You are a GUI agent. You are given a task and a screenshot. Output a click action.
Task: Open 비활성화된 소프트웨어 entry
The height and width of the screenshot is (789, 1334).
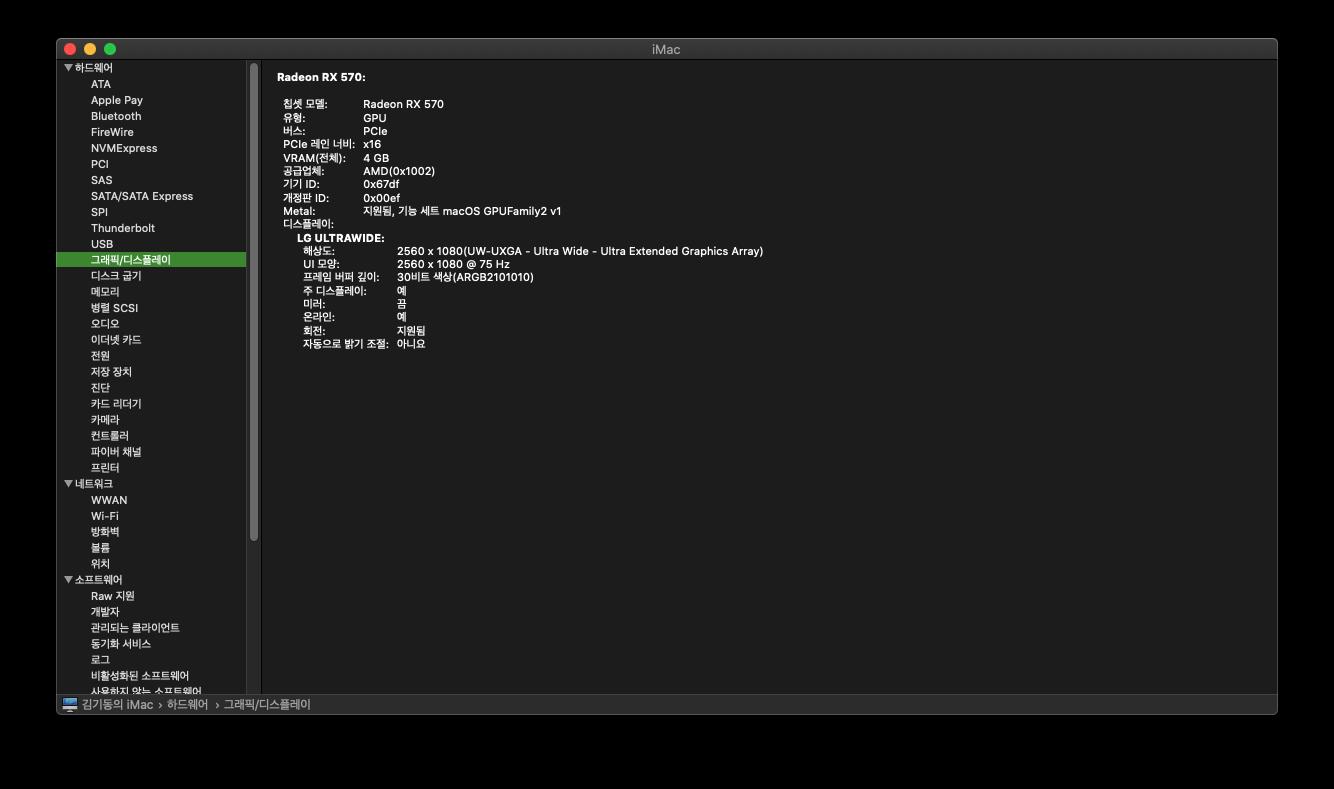point(140,676)
